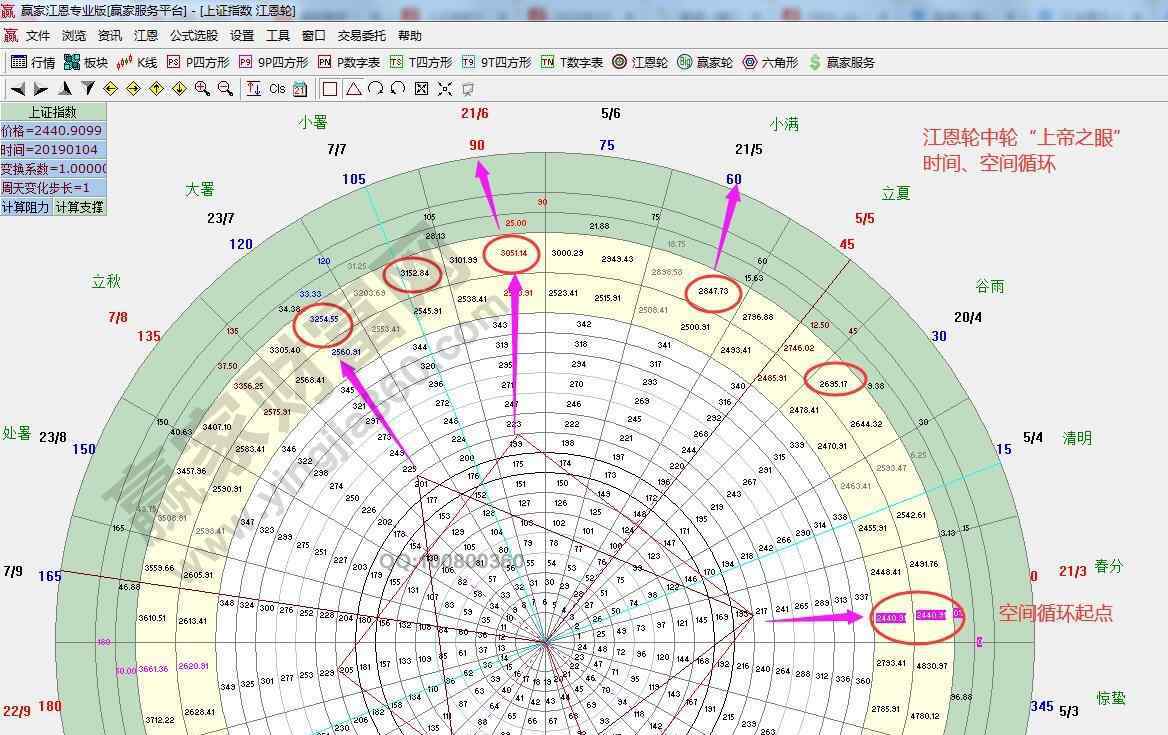
Task: Click the black up arrow icon
Action: (x=65, y=89)
